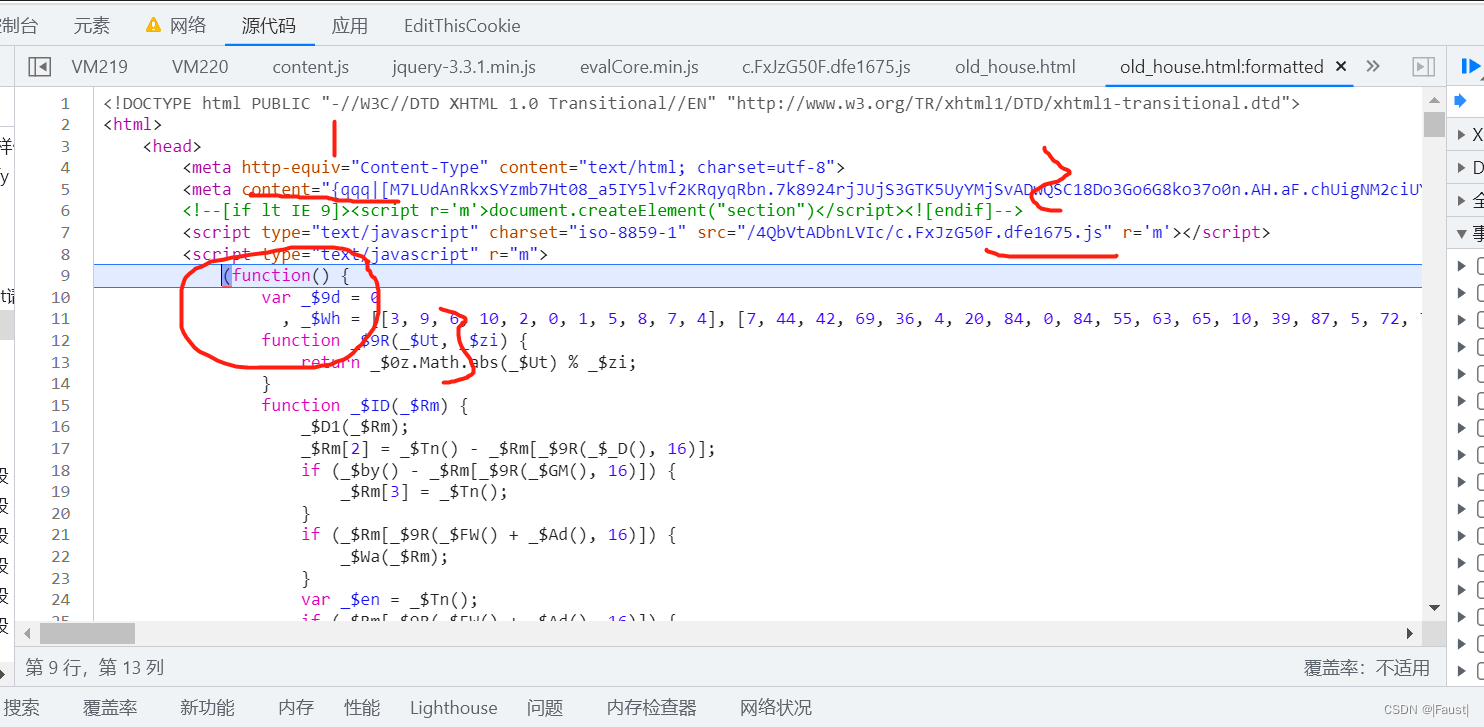Switch to content.js file tab
This screenshot has height=727, width=1484.
pyautogui.click(x=311, y=67)
